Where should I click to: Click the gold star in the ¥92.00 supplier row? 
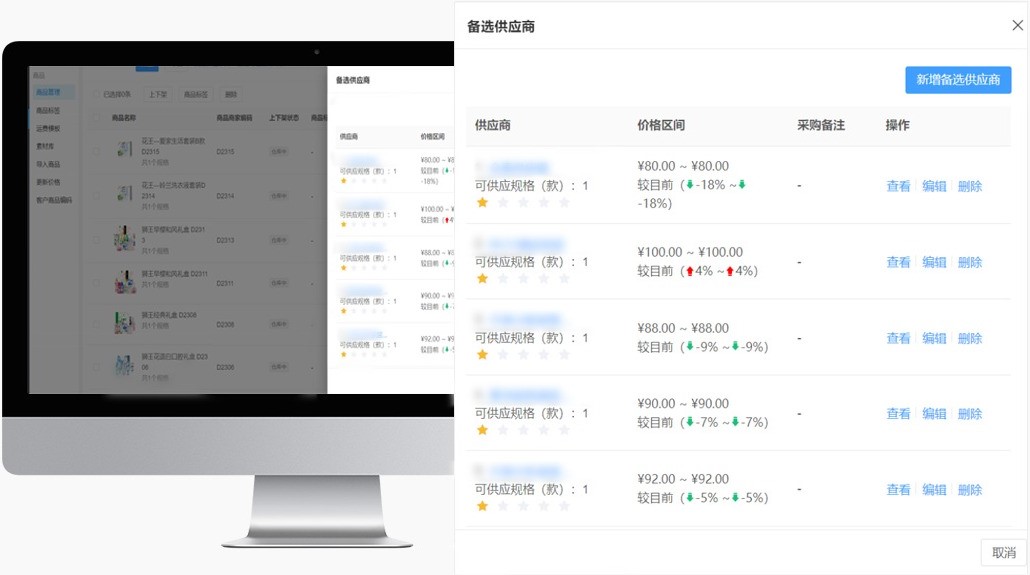(x=482, y=507)
